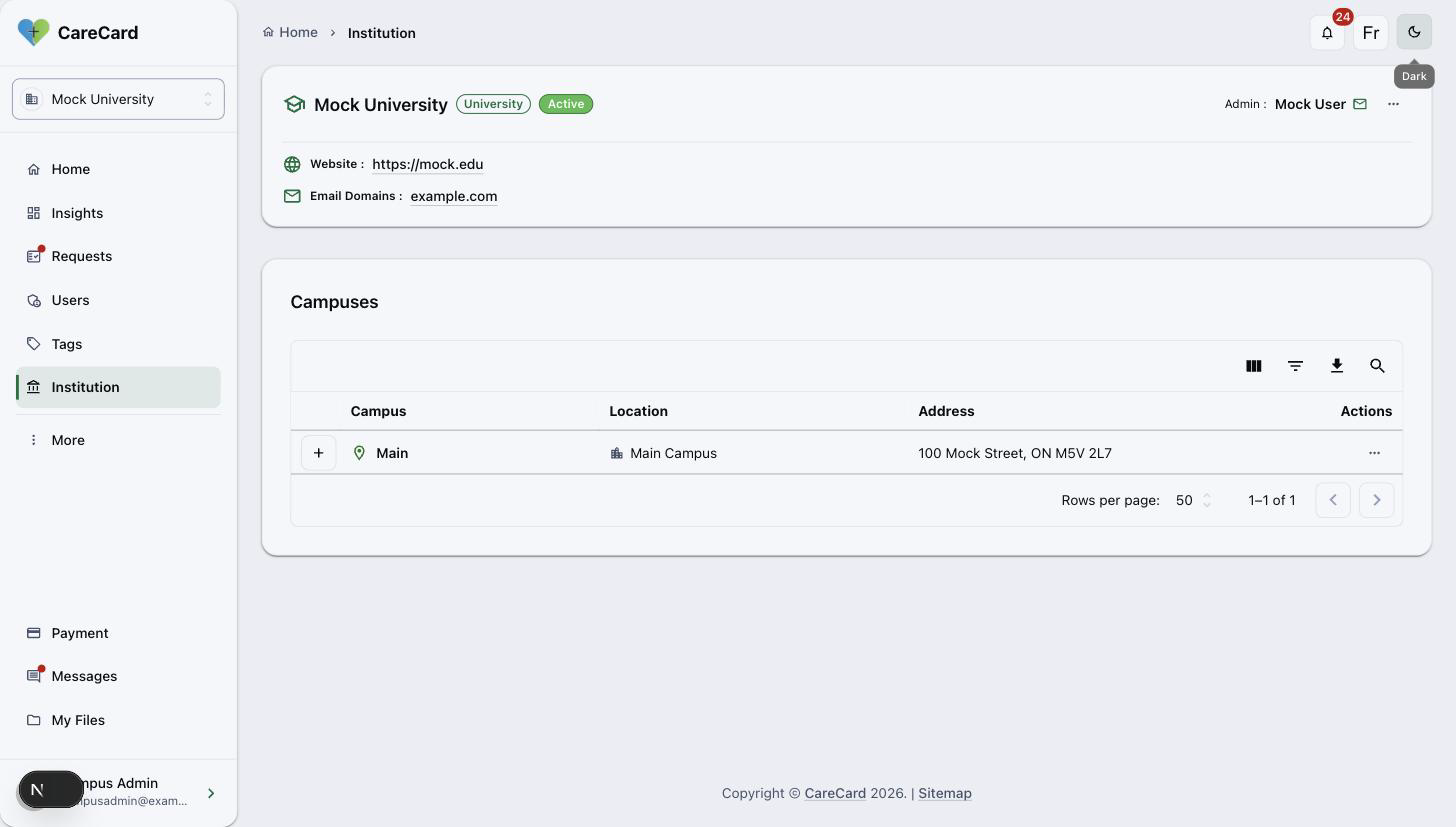Image resolution: width=1456 pixels, height=827 pixels.
Task: Open institution more options ellipsis
Action: [x=1393, y=104]
